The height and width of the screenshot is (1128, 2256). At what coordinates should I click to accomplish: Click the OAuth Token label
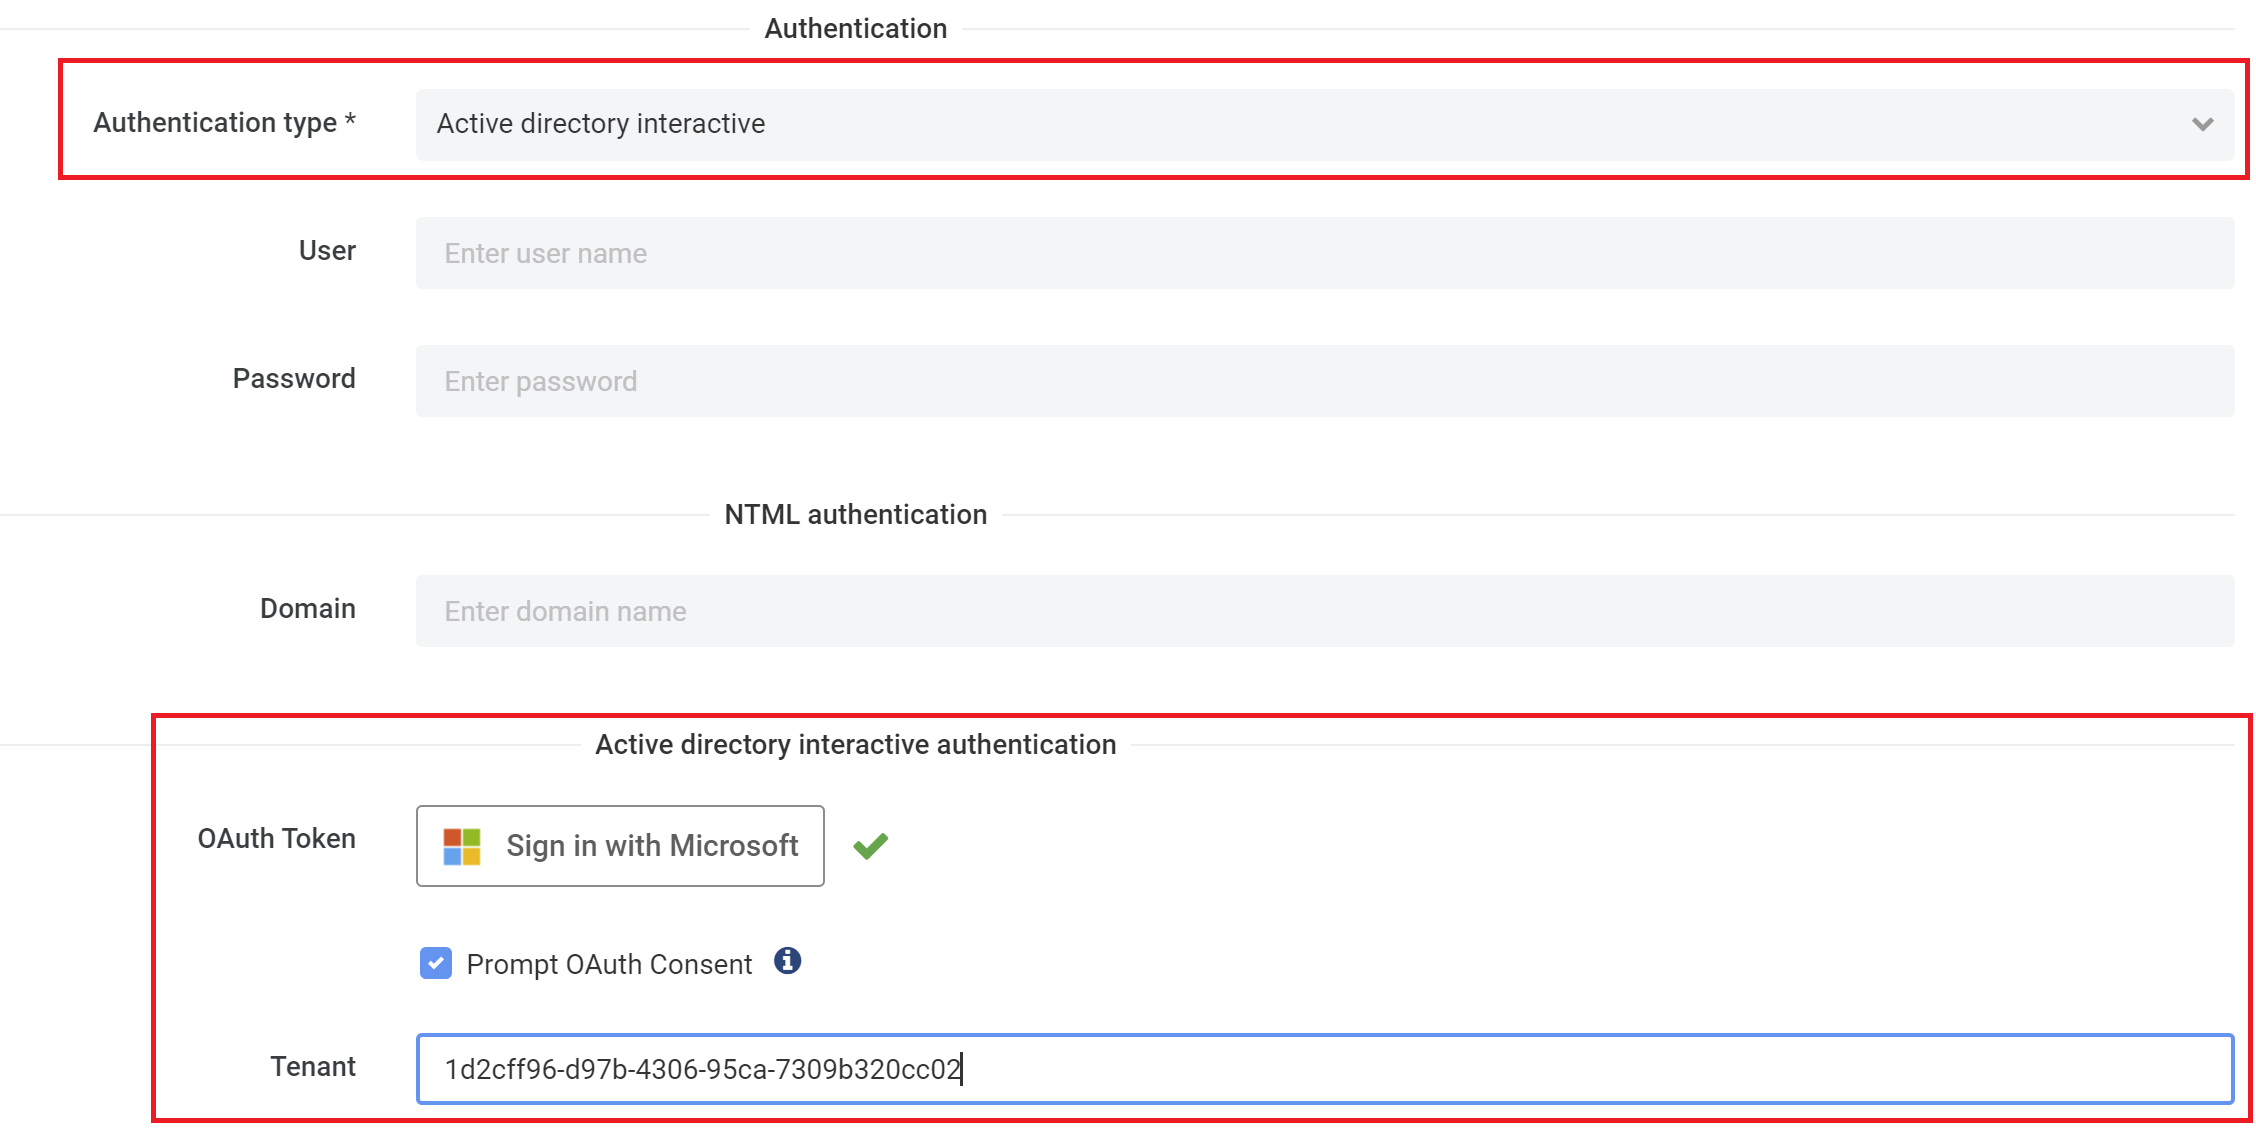(x=276, y=838)
